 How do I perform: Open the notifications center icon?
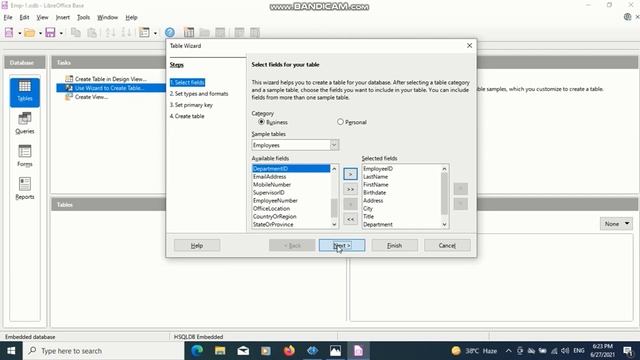click(628, 351)
